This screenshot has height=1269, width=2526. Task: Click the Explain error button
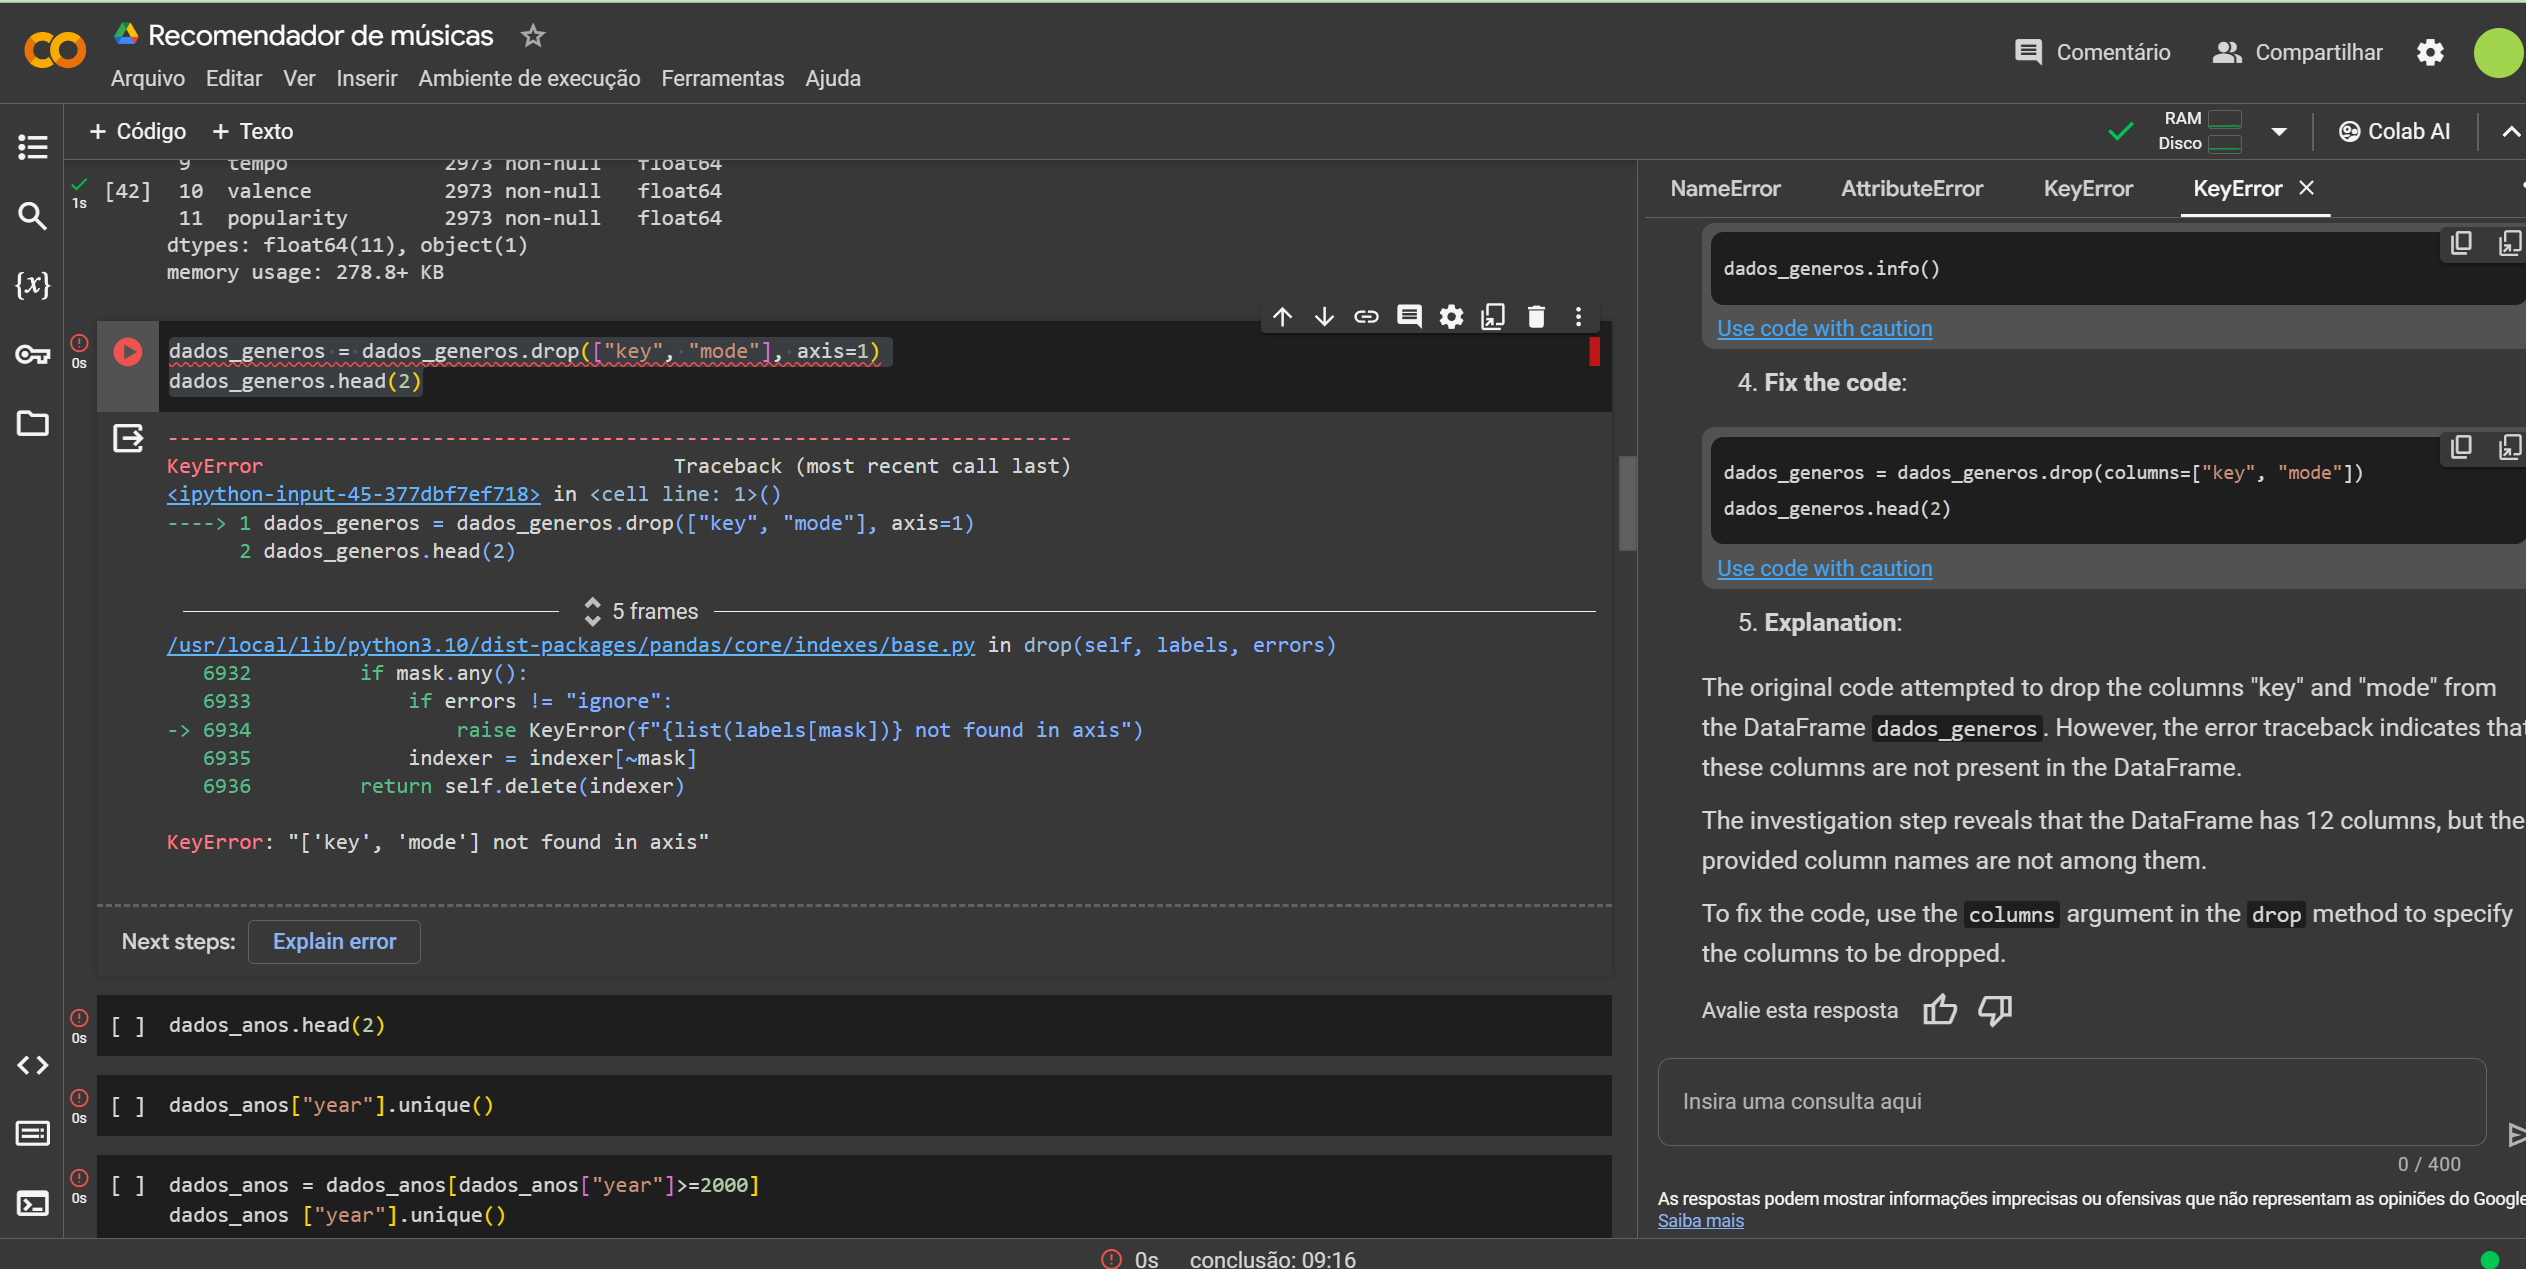pos(334,942)
